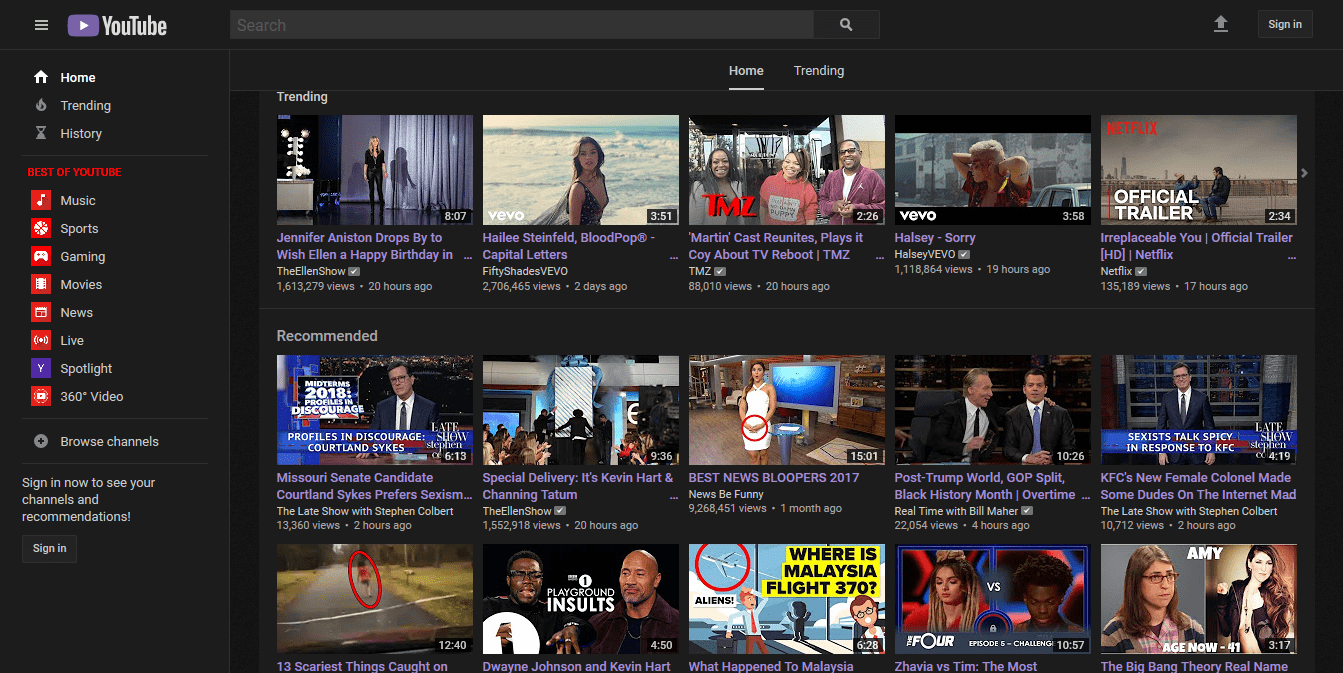Open the Halsey Sorry vevo thumbnail
Image resolution: width=1343 pixels, height=673 pixels.
point(993,170)
